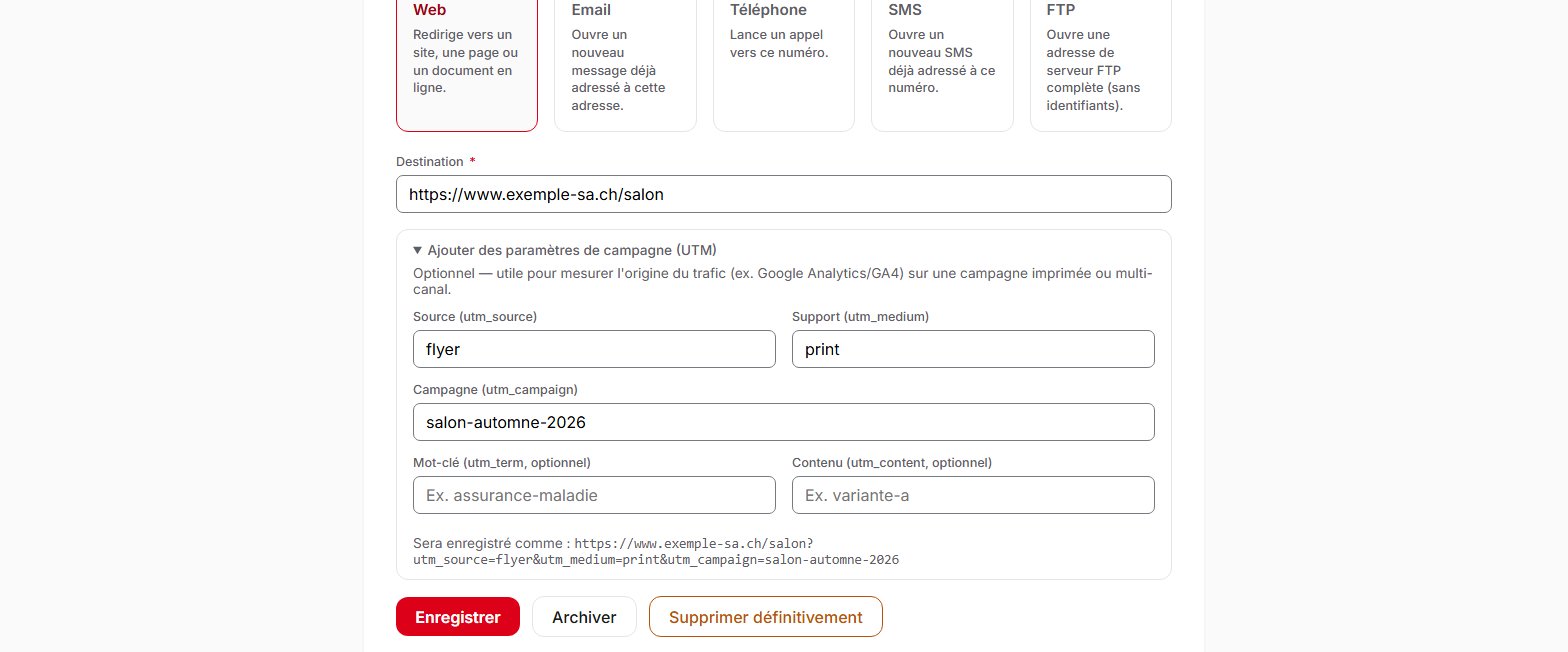This screenshot has width=1568, height=652.
Task: Click the Campagne (utm_campaign) field
Action: point(784,422)
